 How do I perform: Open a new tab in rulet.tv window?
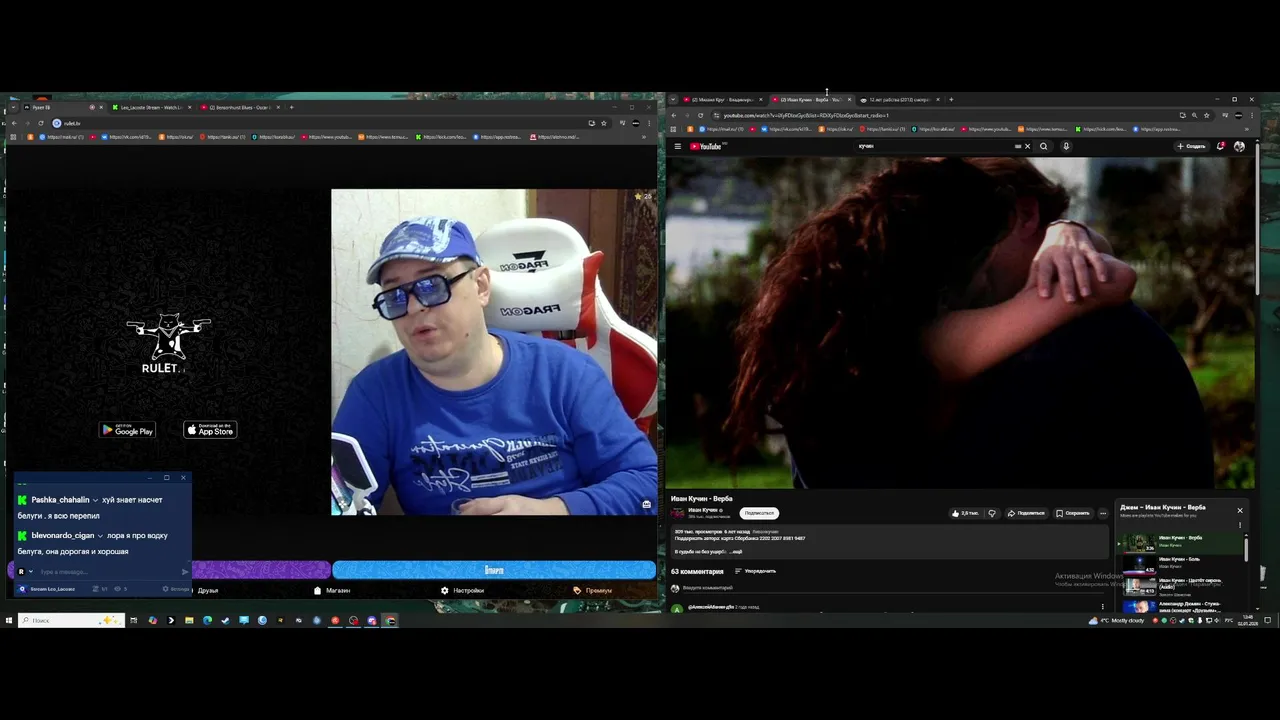tap(291, 107)
